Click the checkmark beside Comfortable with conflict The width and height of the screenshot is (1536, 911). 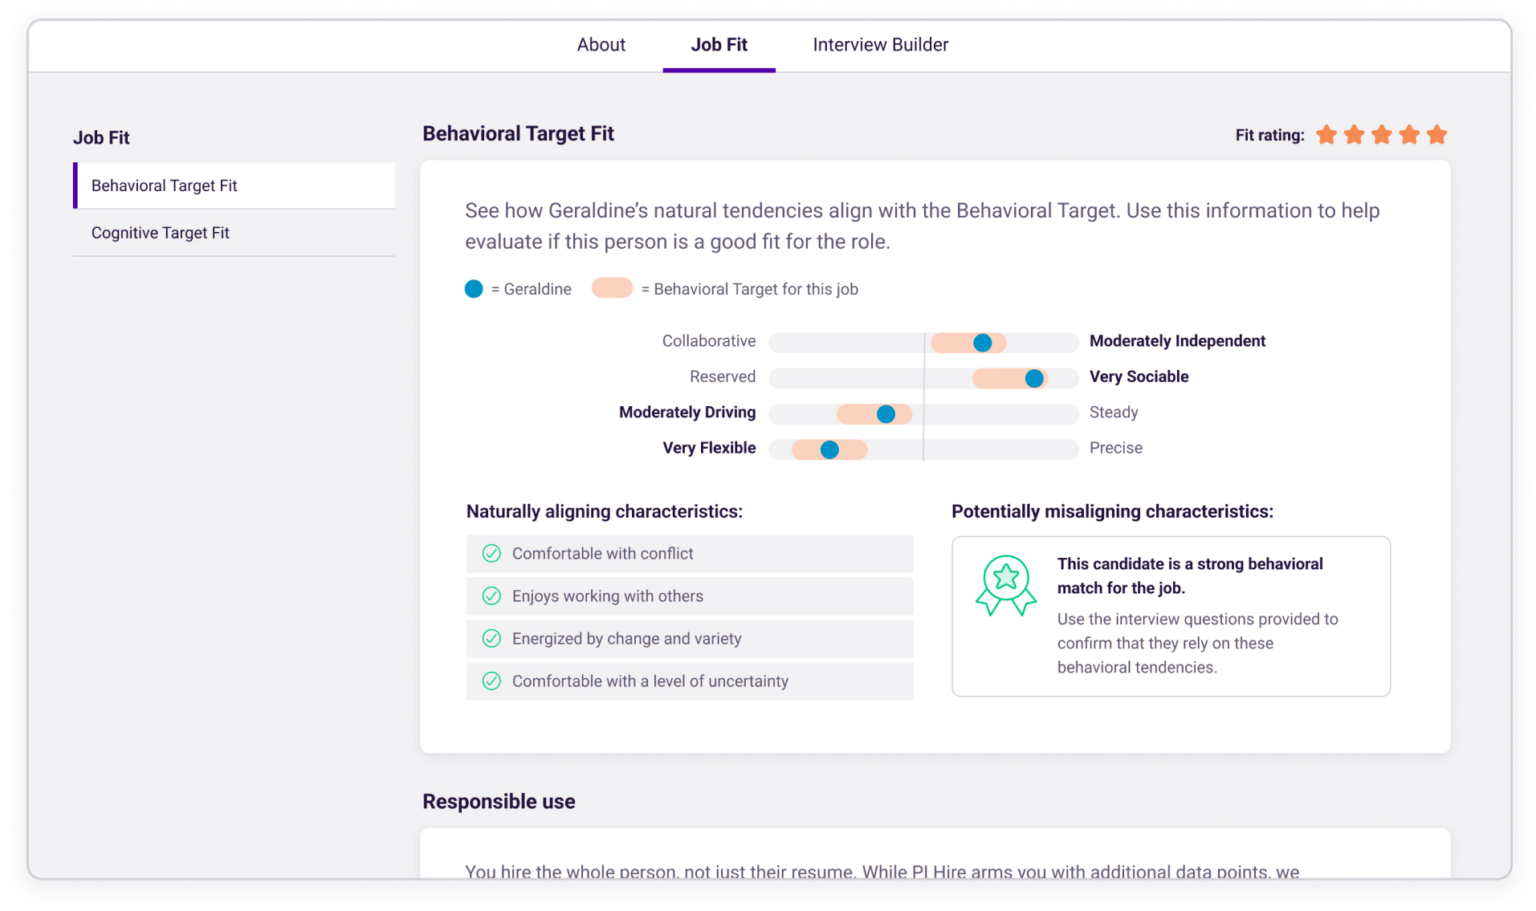[491, 553]
